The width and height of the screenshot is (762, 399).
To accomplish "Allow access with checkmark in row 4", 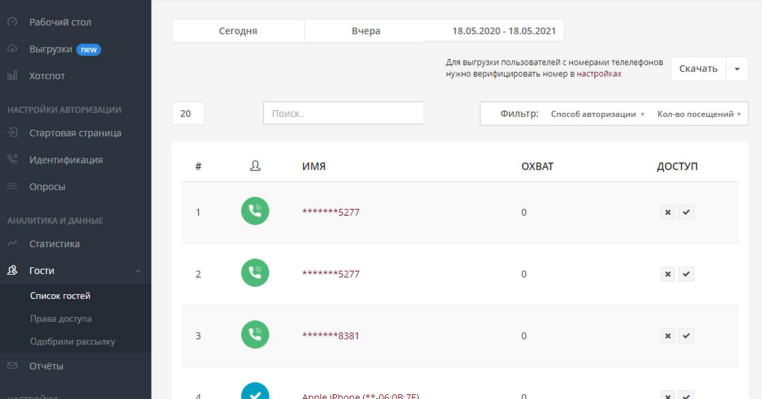I will coord(686,395).
